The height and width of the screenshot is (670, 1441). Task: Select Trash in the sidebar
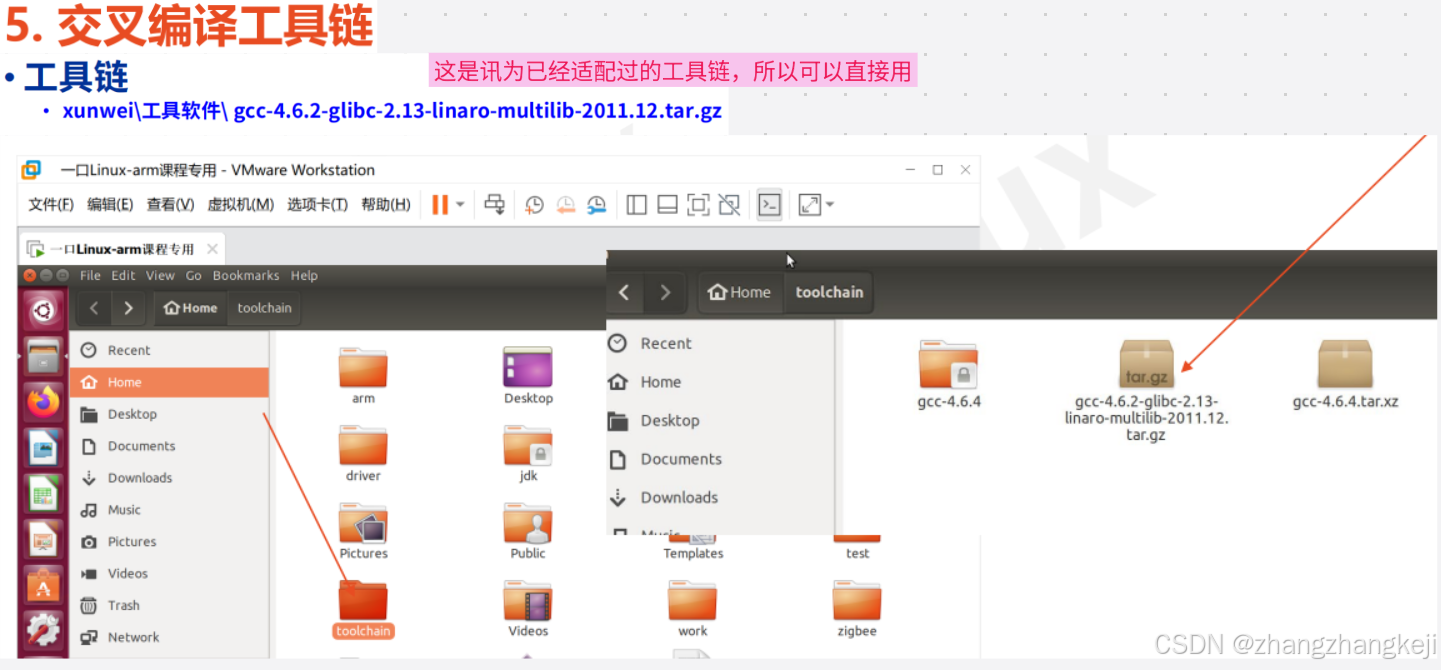(x=169, y=605)
